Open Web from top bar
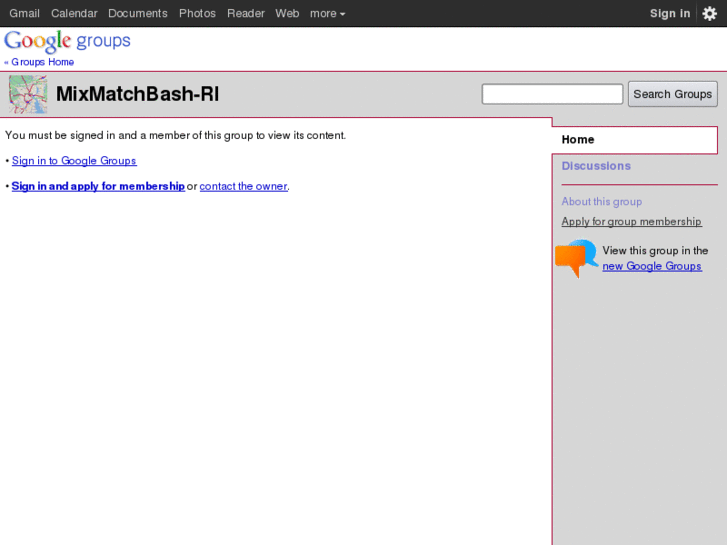Image resolution: width=727 pixels, height=545 pixels. pyautogui.click(x=287, y=13)
